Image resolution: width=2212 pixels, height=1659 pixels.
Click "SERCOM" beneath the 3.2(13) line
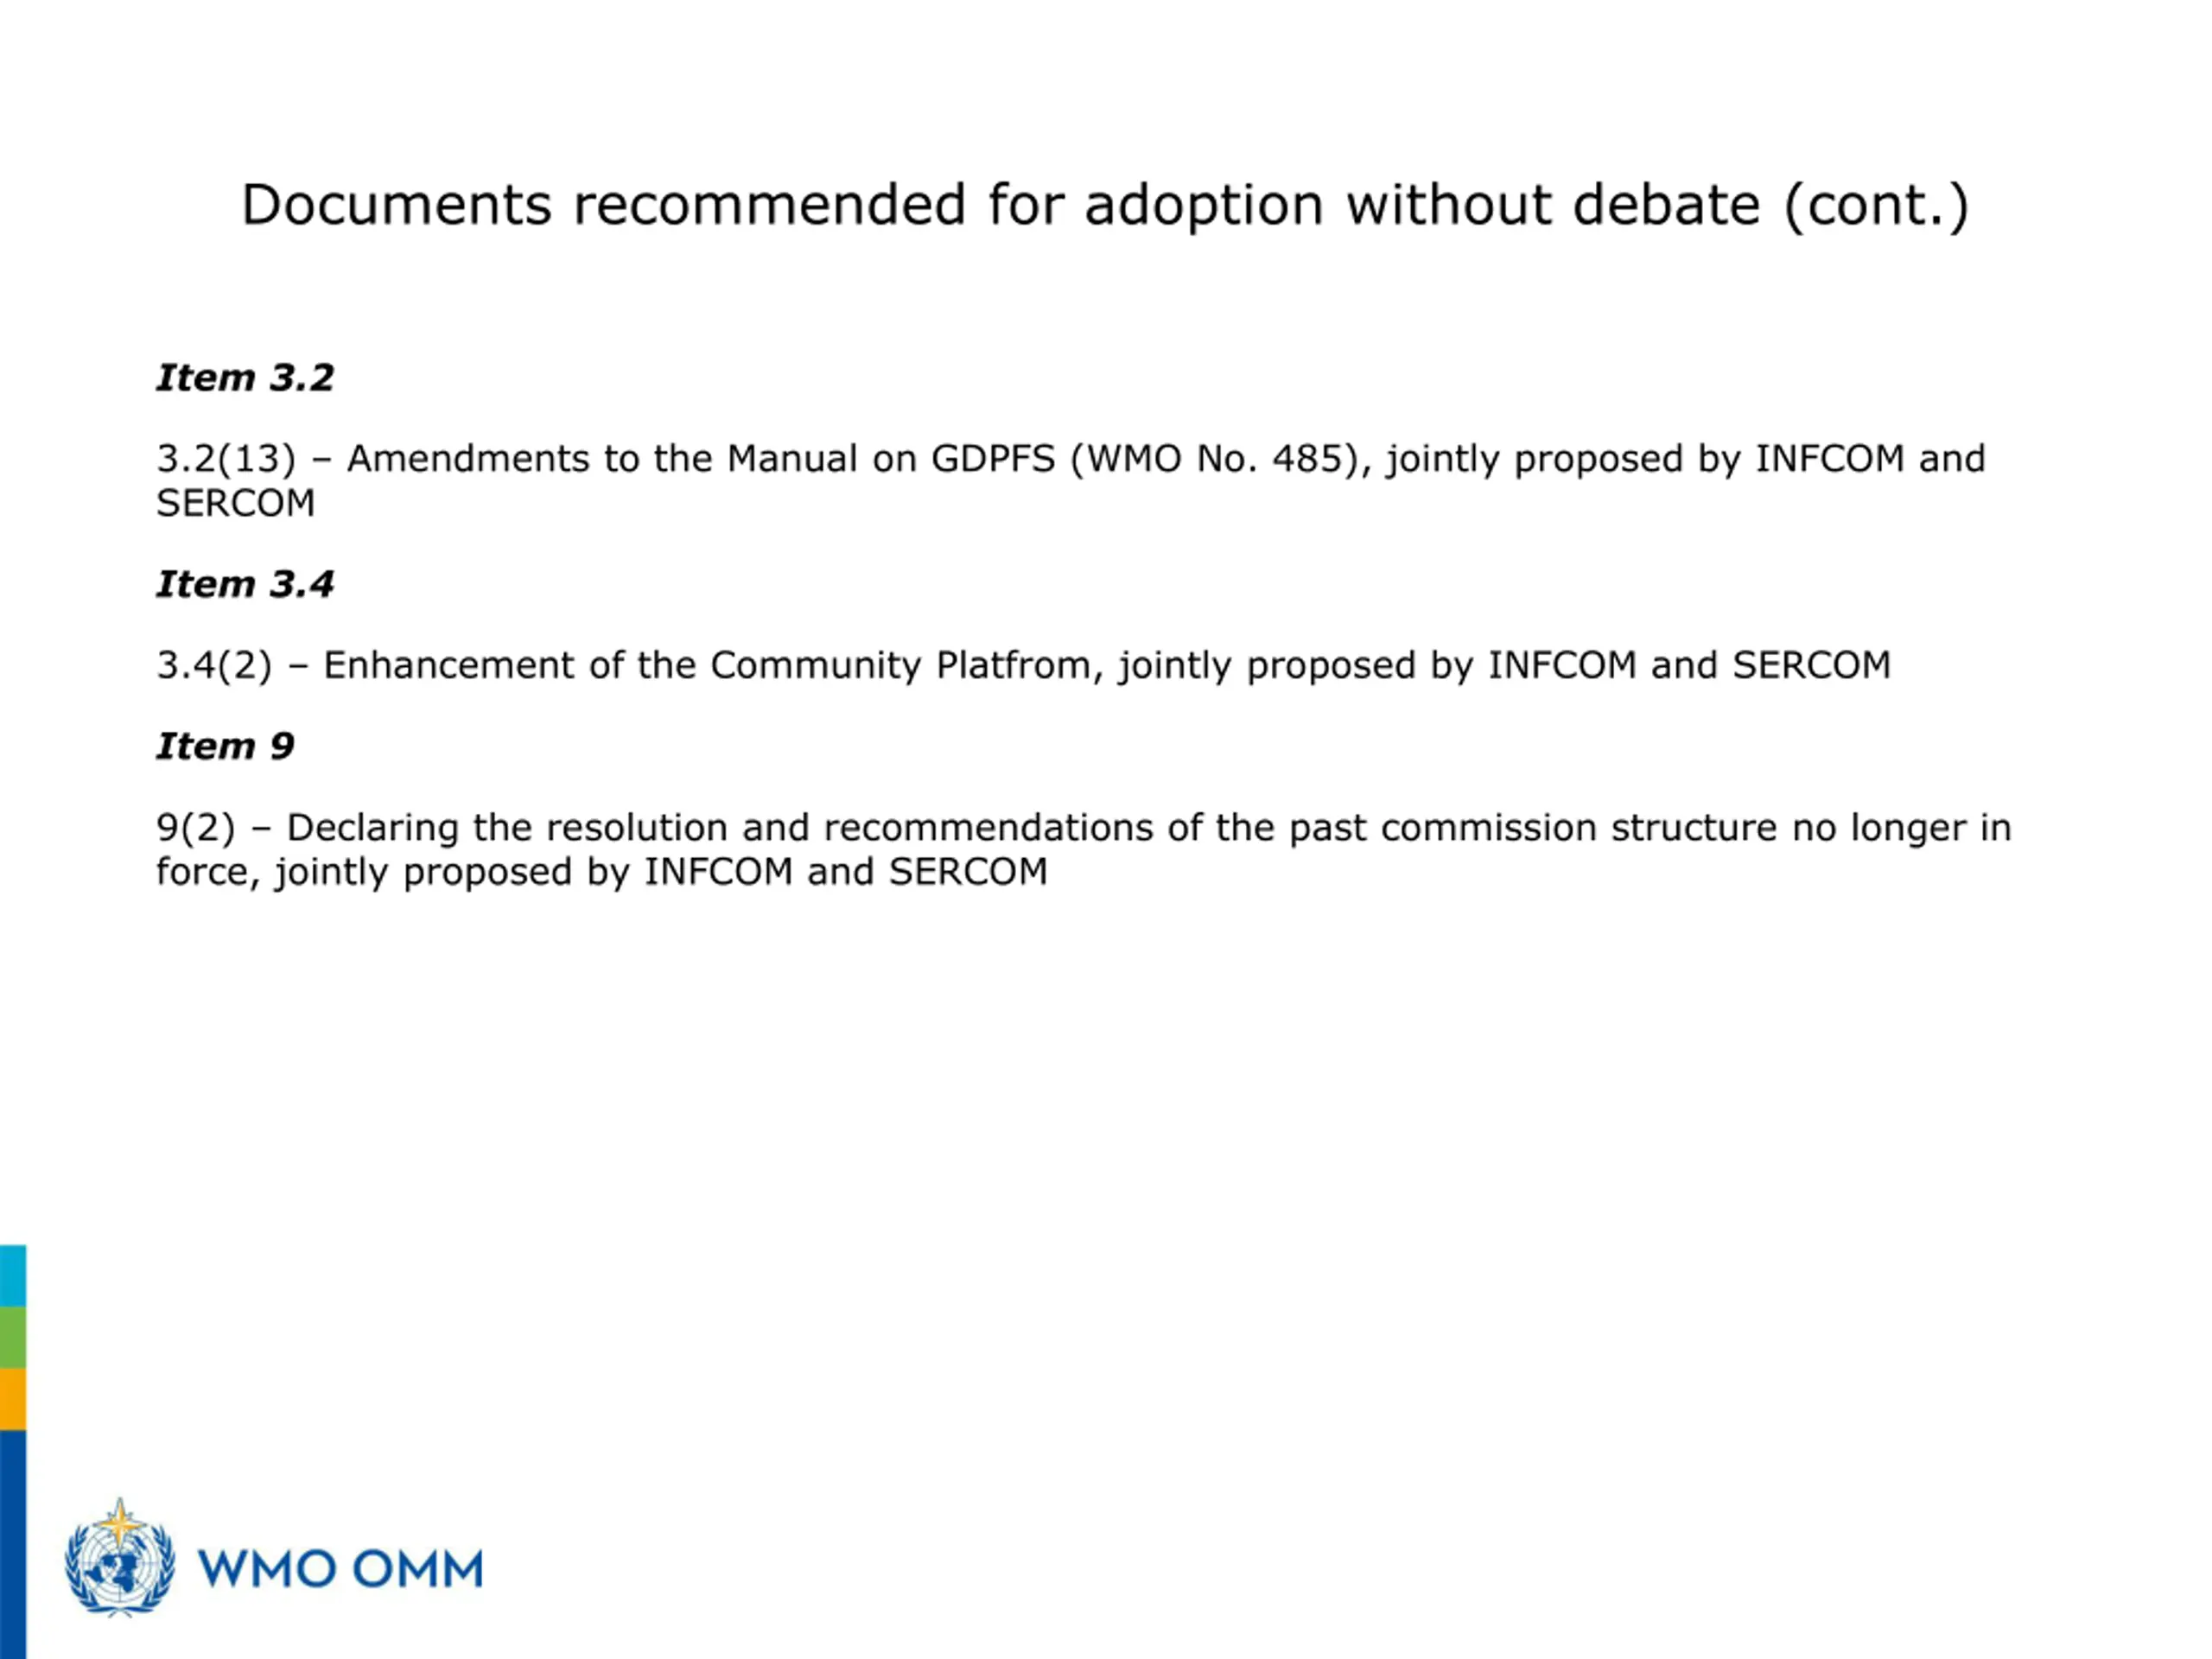(x=236, y=503)
